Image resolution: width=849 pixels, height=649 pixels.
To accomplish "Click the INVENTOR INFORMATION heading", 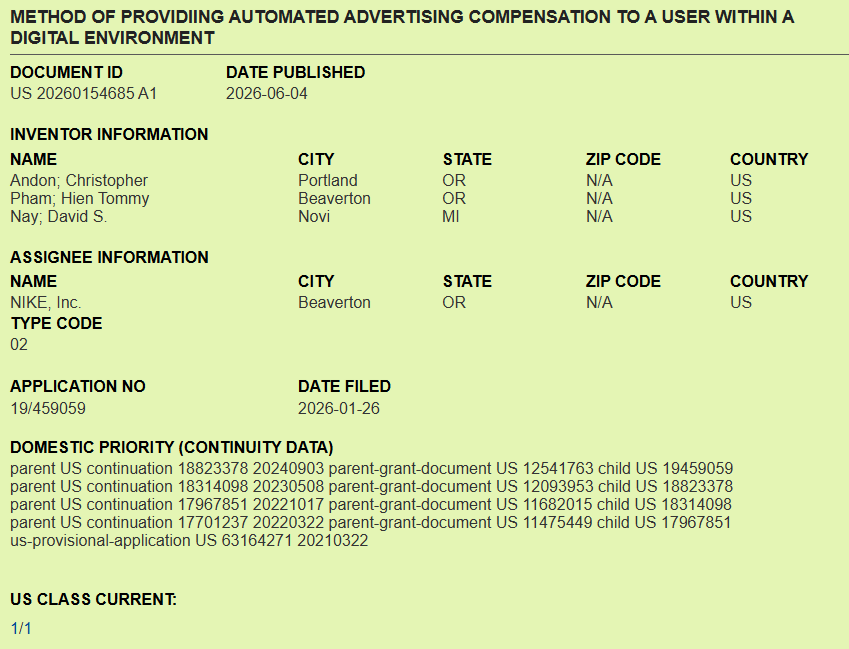I will [x=109, y=134].
